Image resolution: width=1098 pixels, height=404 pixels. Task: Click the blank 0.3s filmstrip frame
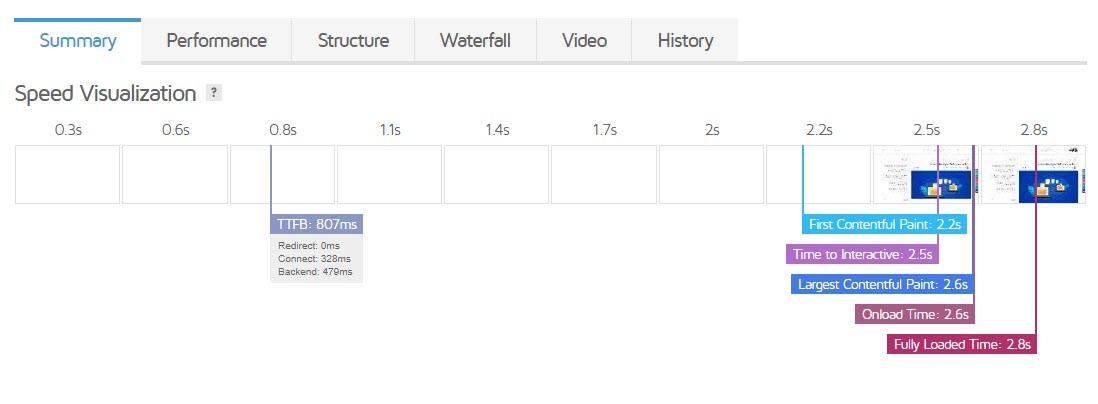click(x=67, y=175)
